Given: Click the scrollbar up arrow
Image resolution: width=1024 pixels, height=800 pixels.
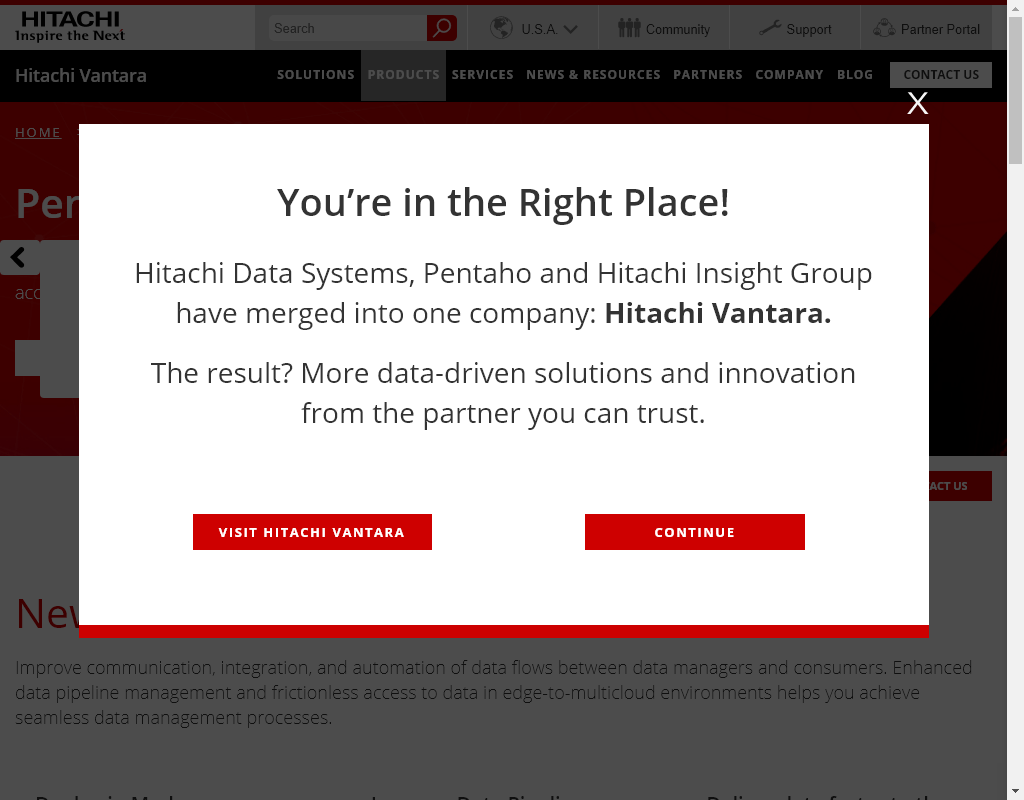Looking at the screenshot, I should [x=1016, y=8].
